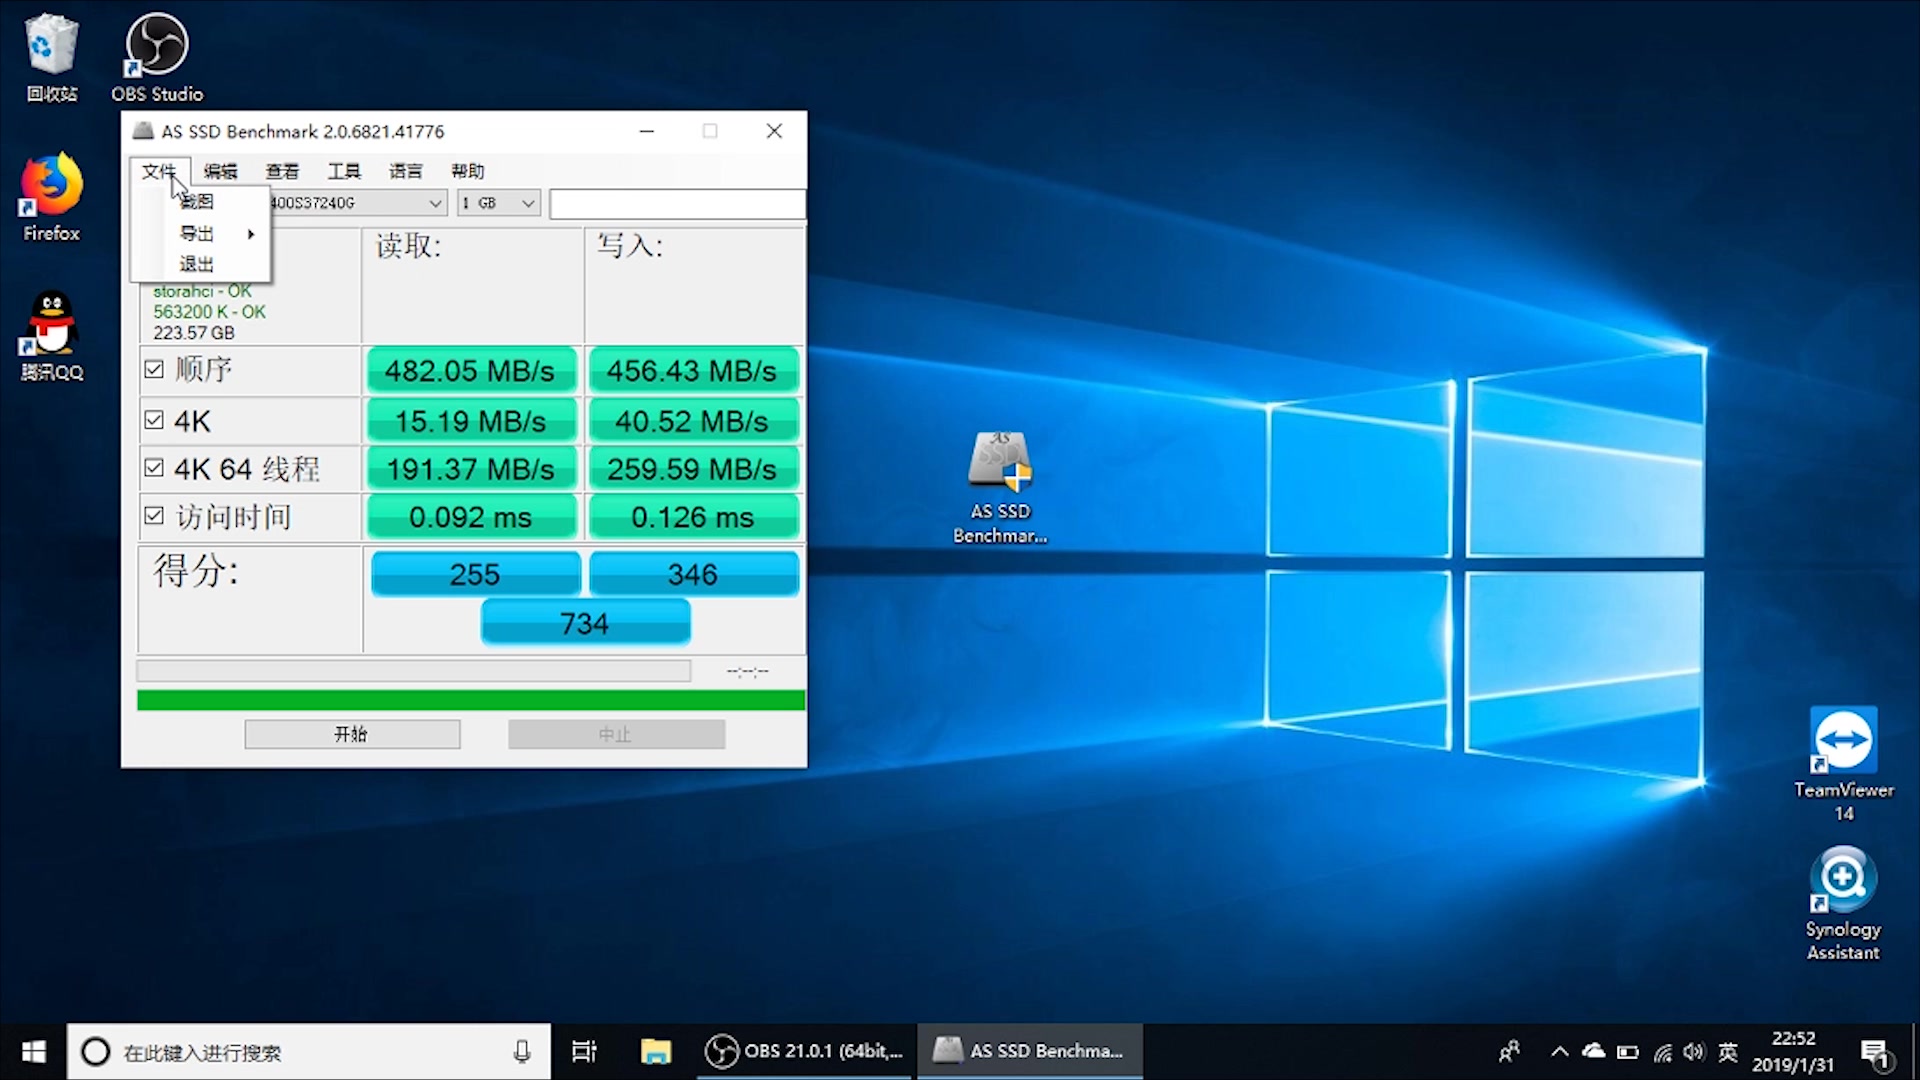Open File Explorer from the taskbar
This screenshot has width=1920, height=1080.
tap(656, 1051)
